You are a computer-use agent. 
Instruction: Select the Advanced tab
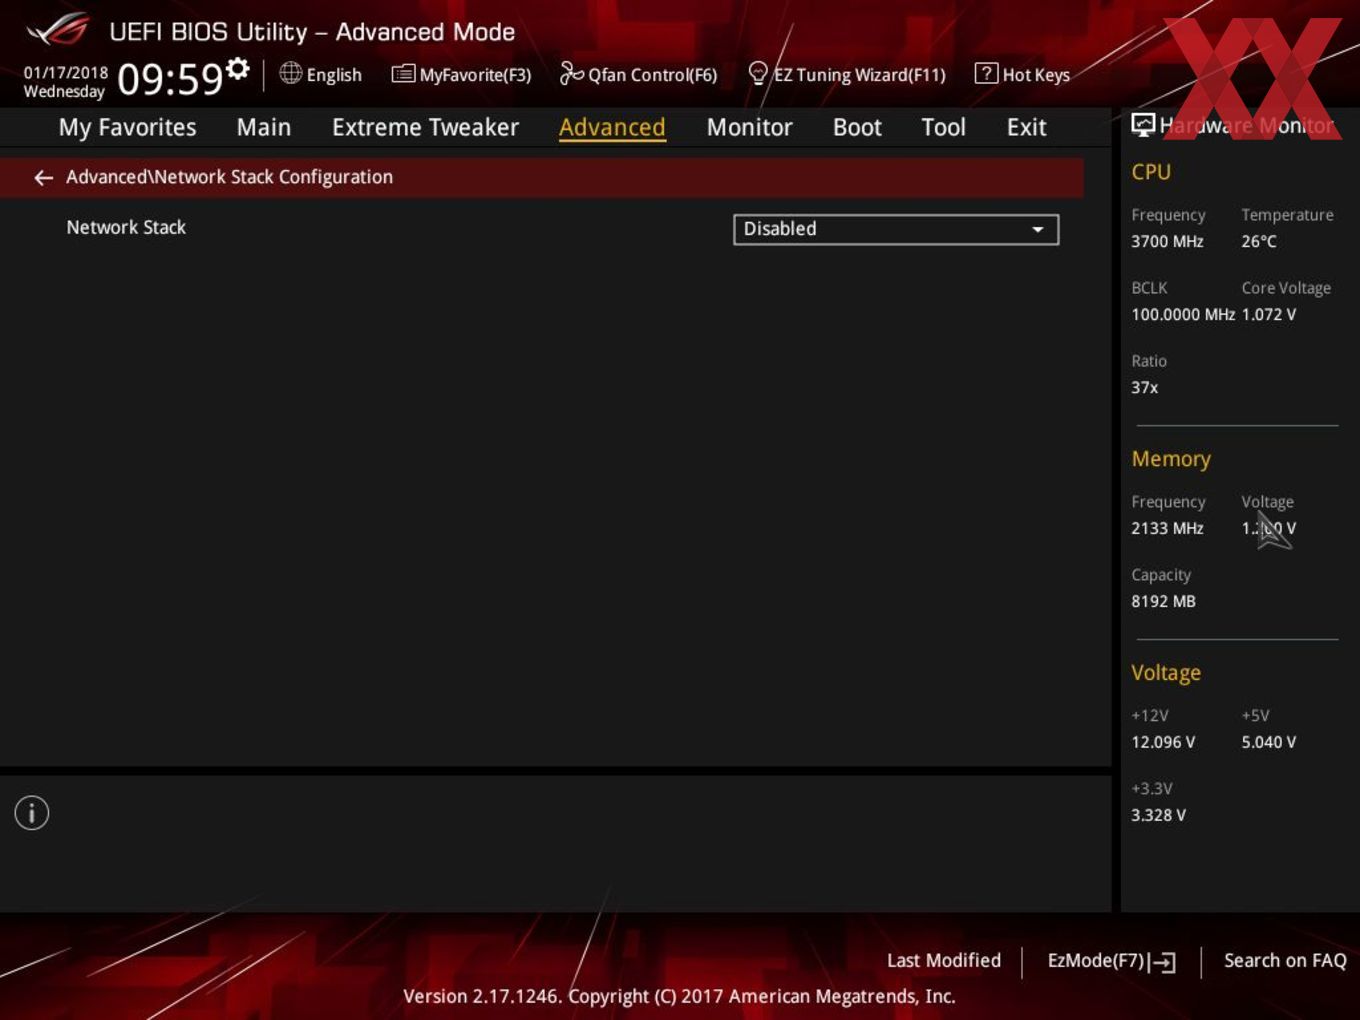coord(612,127)
